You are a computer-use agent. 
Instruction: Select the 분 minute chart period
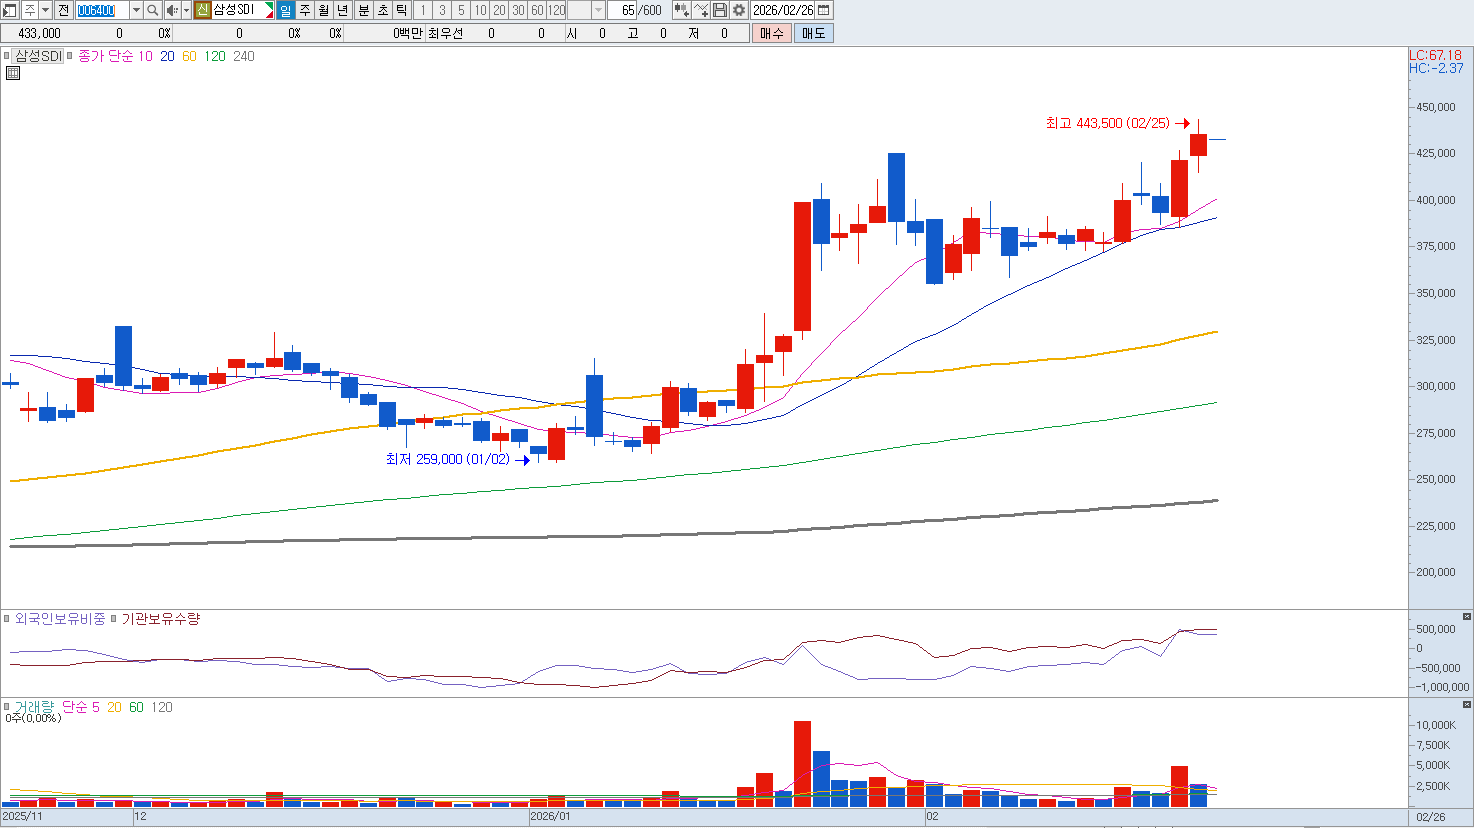click(x=363, y=10)
